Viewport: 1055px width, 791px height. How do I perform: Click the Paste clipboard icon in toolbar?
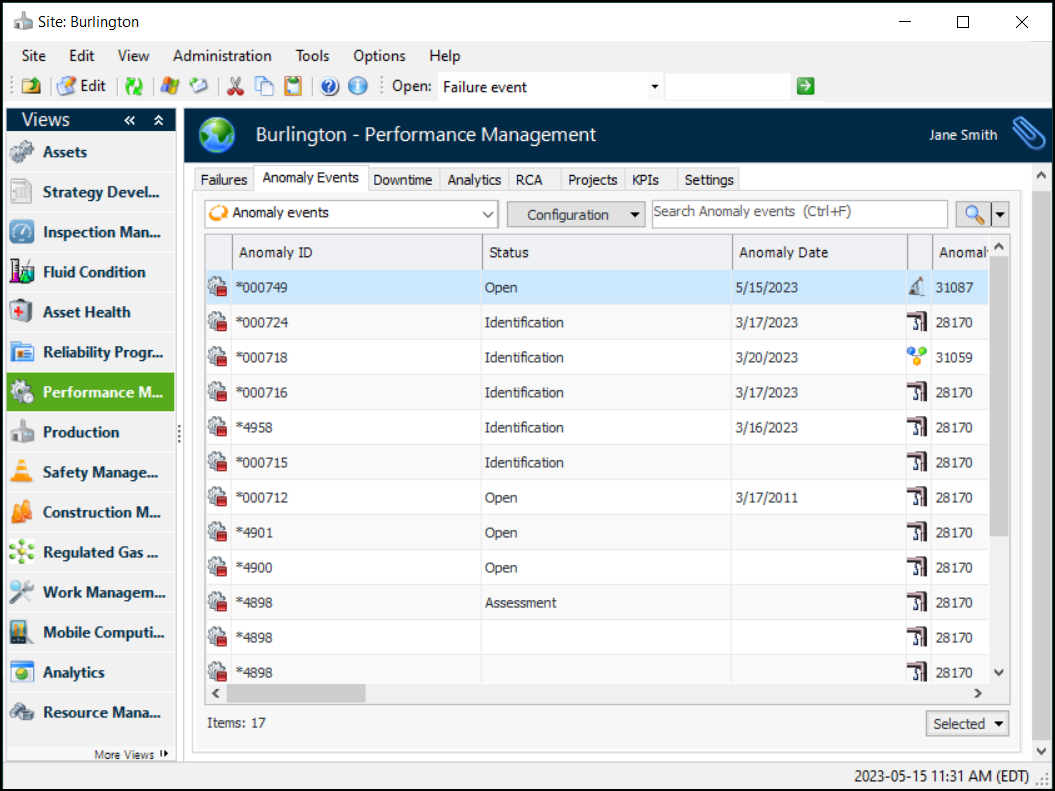coord(292,87)
